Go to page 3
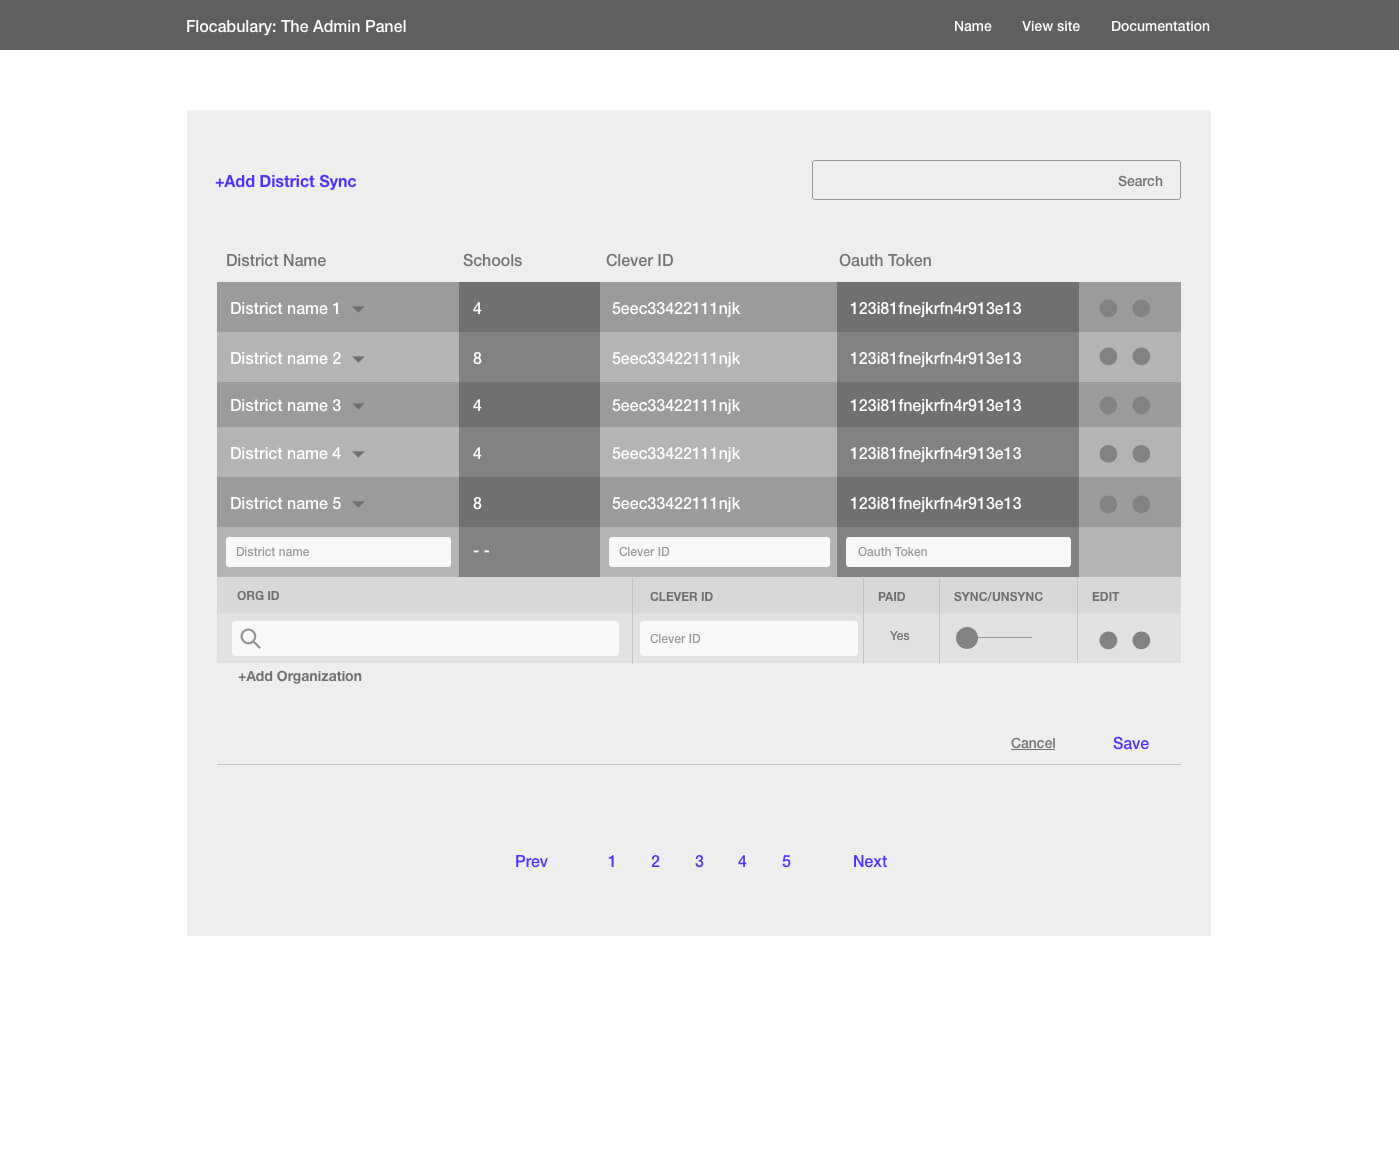The width and height of the screenshot is (1399, 1150). pyautogui.click(x=699, y=861)
